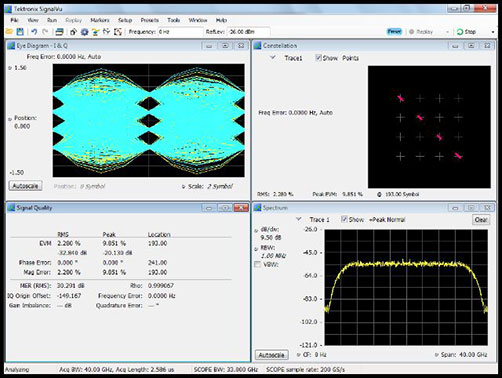Minimize the Signal Quality panel
This screenshot has width=502, height=378.
click(209, 208)
